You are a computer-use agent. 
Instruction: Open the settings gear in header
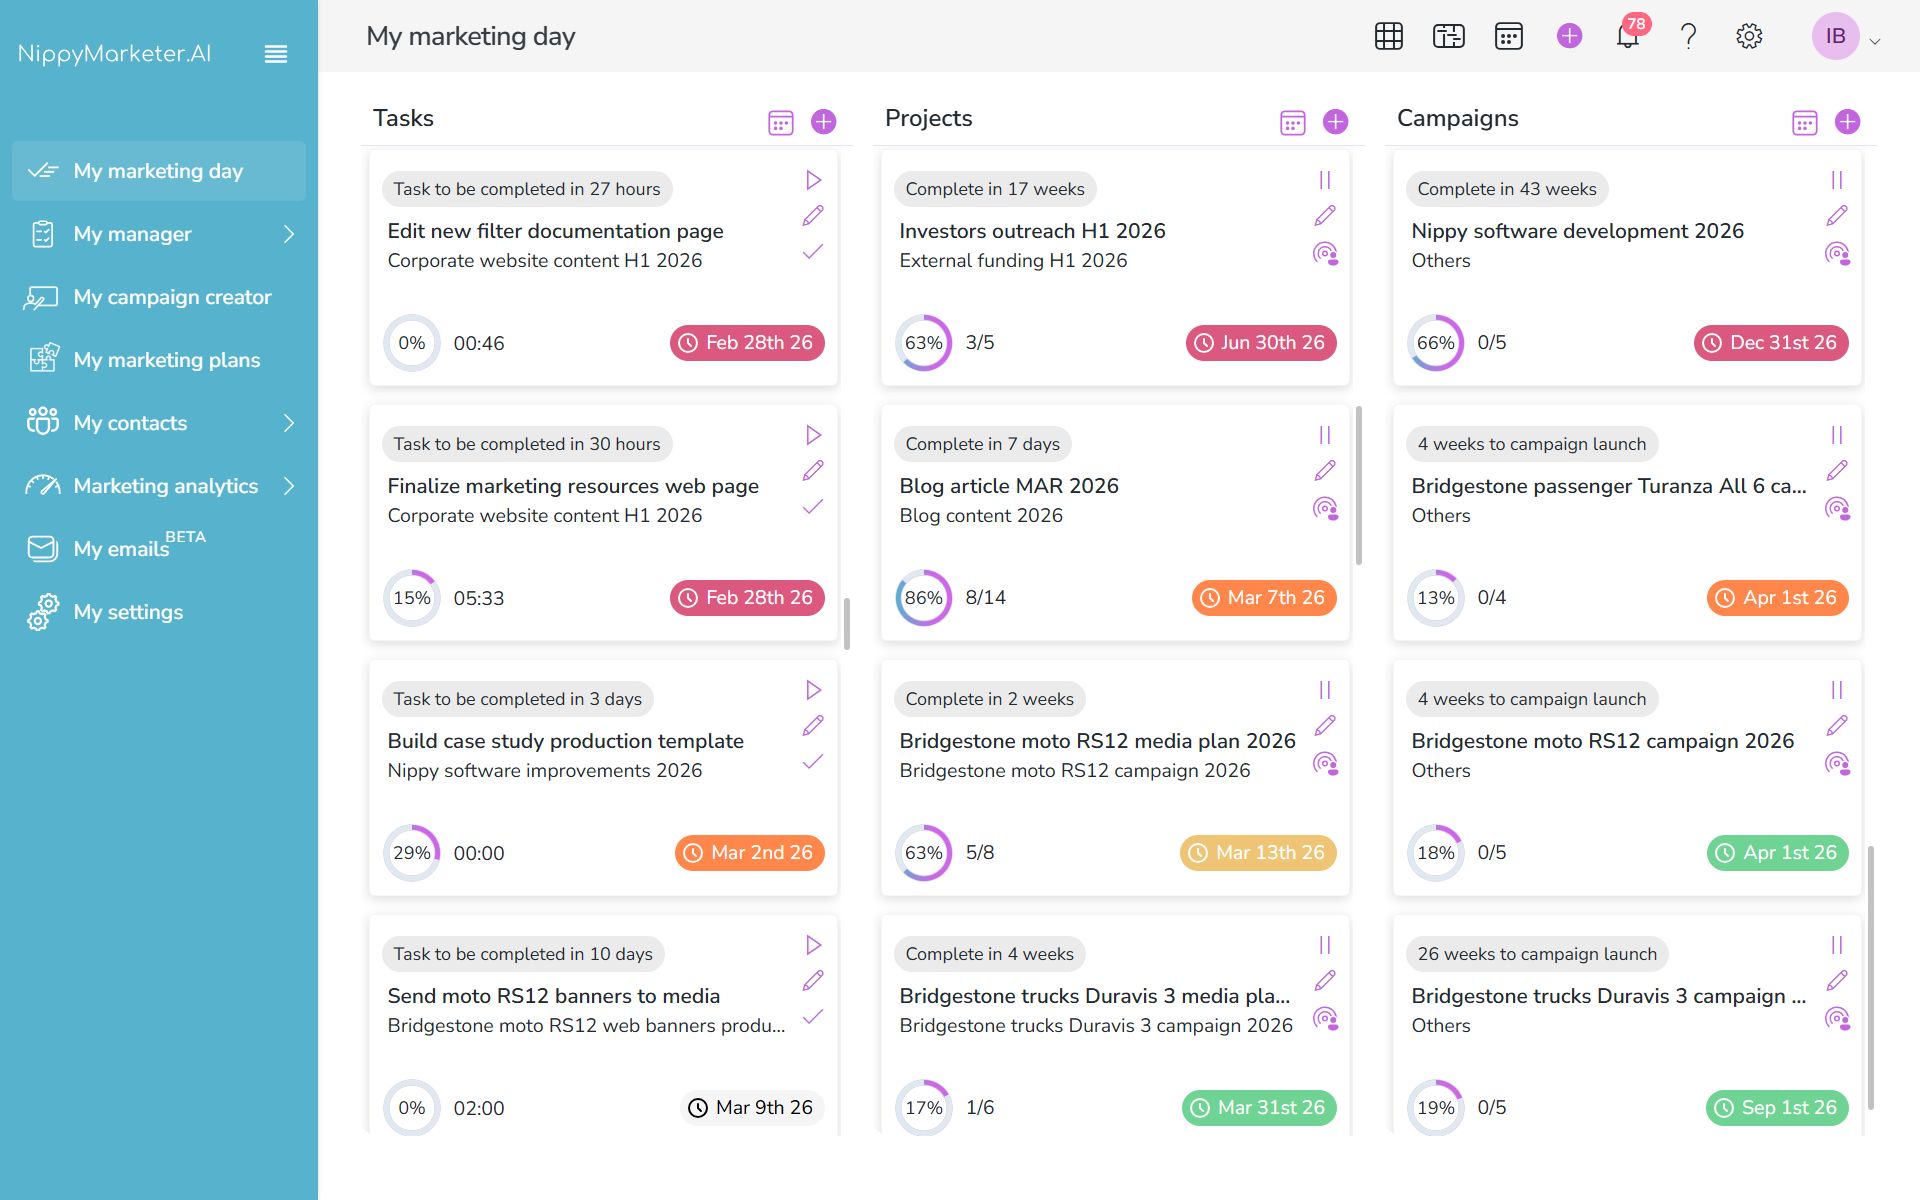pyautogui.click(x=1748, y=37)
